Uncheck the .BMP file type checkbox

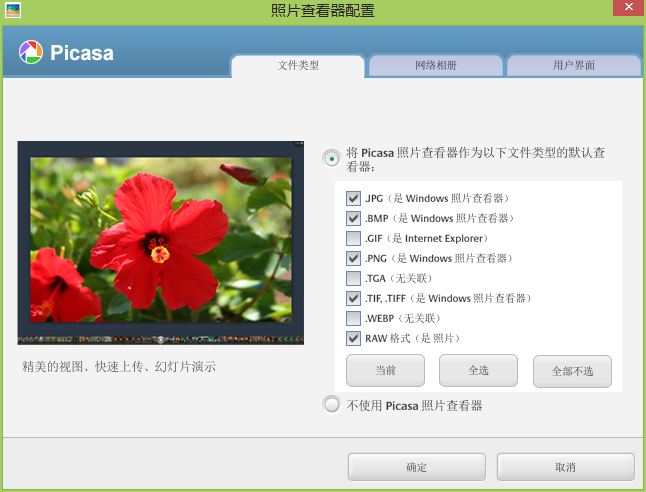tap(353, 218)
